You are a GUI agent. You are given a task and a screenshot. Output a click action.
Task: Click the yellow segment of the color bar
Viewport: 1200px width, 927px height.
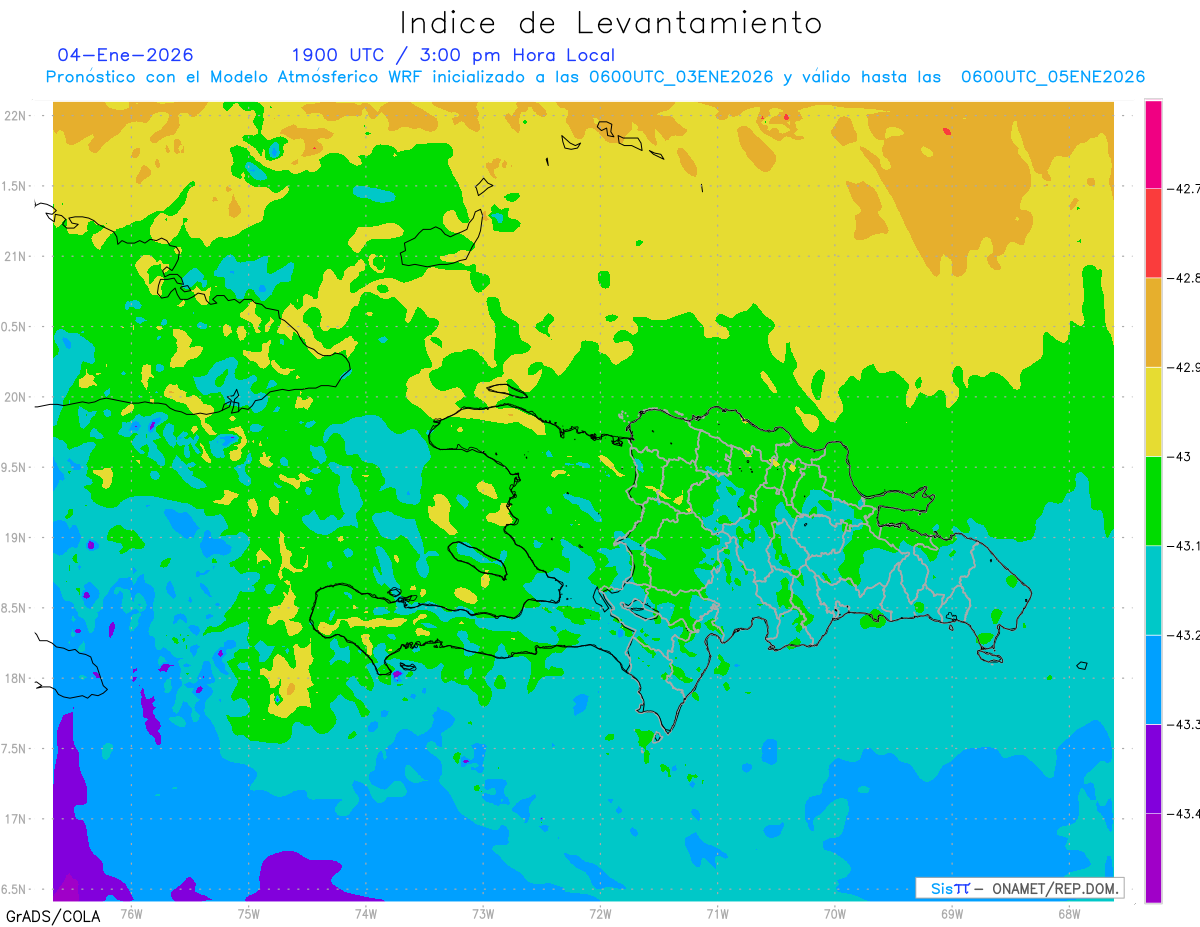tap(1153, 411)
